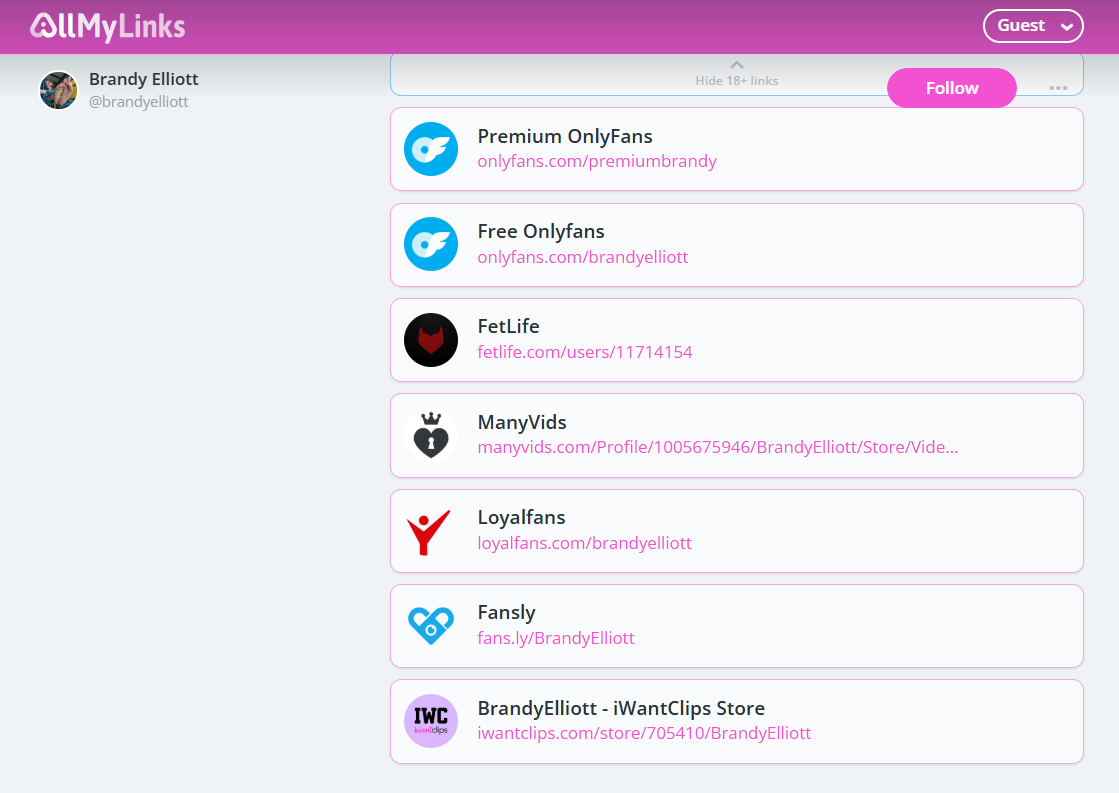Click the Free Onlyfans icon

coord(431,244)
